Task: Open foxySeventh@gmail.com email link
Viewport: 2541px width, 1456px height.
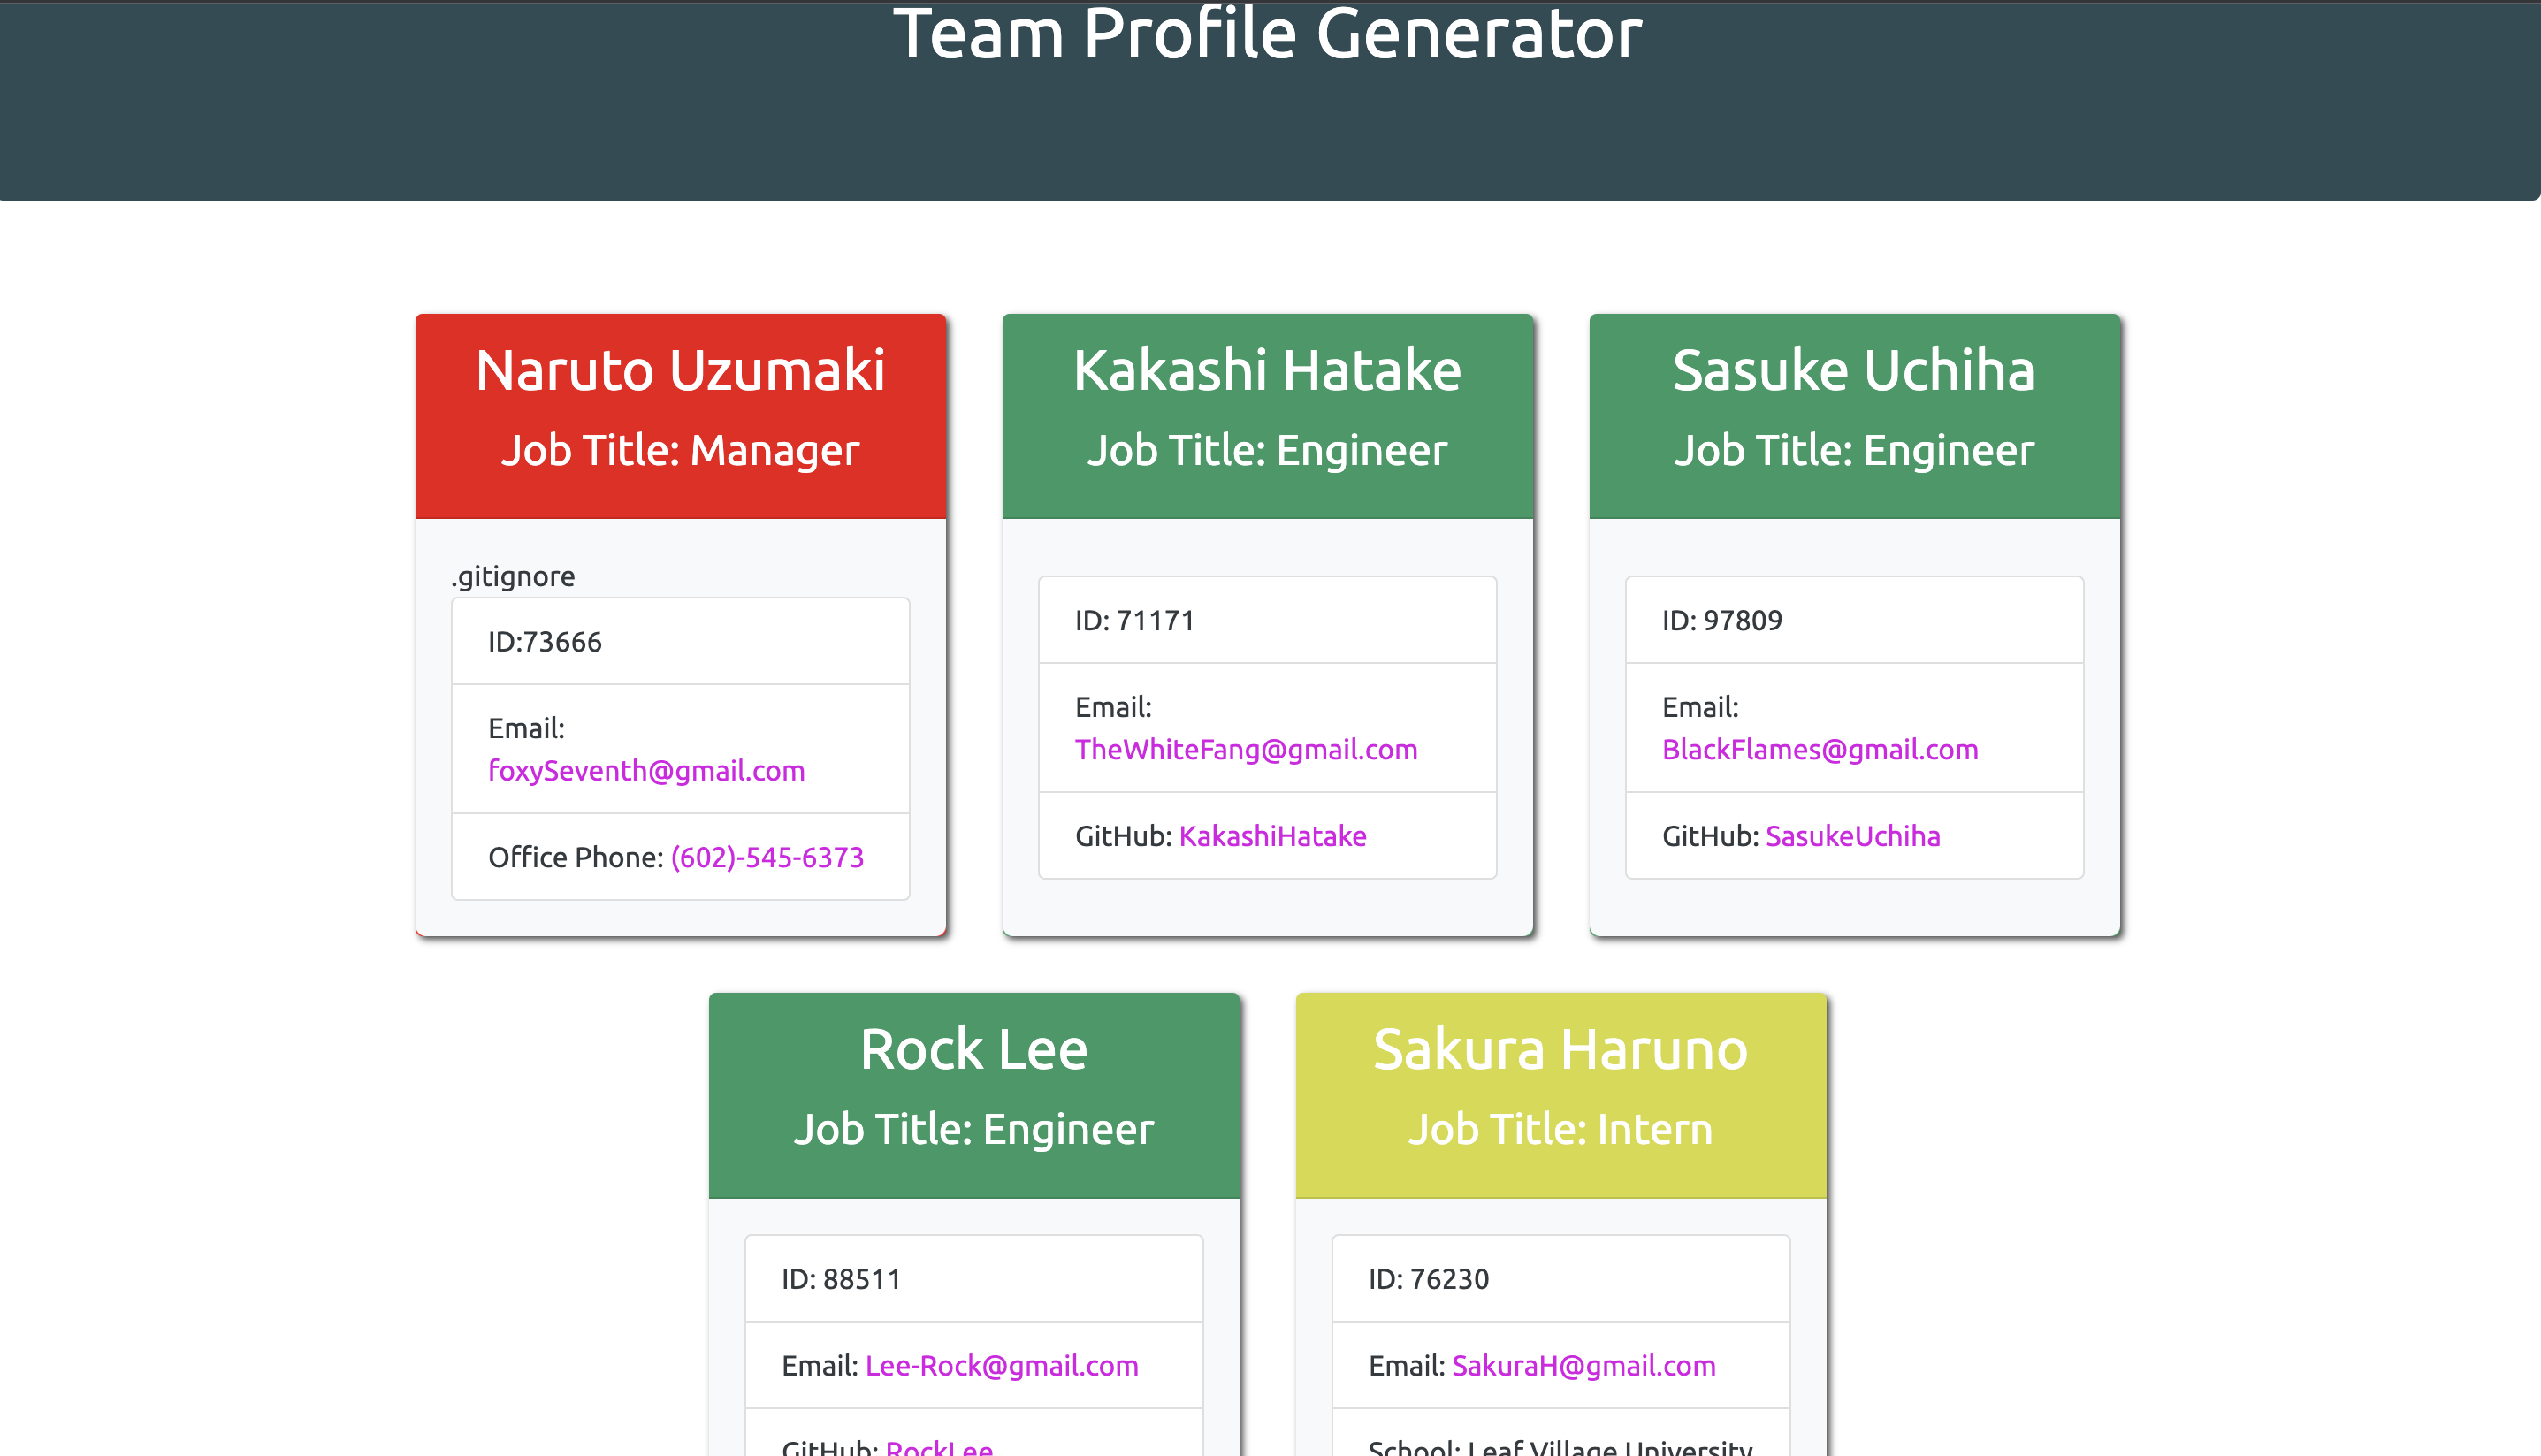Action: point(646,770)
